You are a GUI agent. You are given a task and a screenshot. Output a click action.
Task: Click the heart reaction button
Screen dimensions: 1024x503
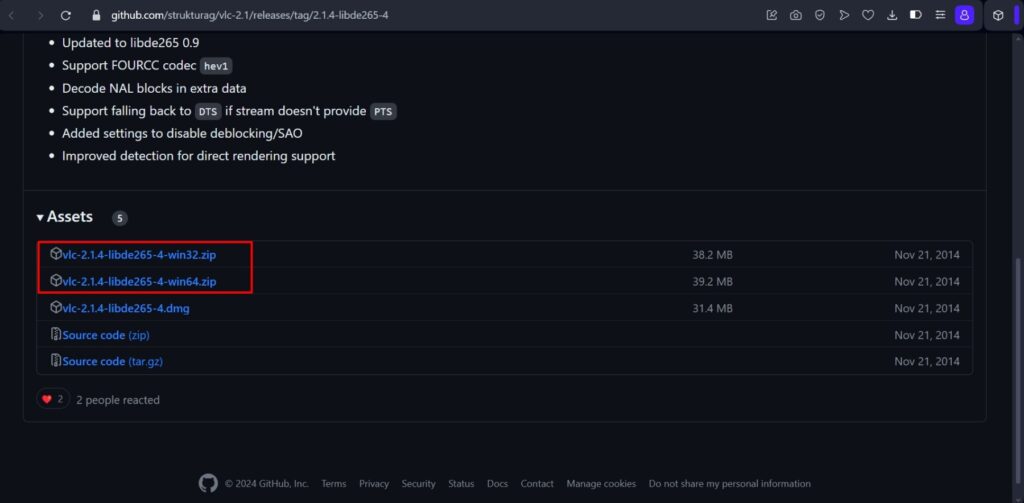coord(53,399)
